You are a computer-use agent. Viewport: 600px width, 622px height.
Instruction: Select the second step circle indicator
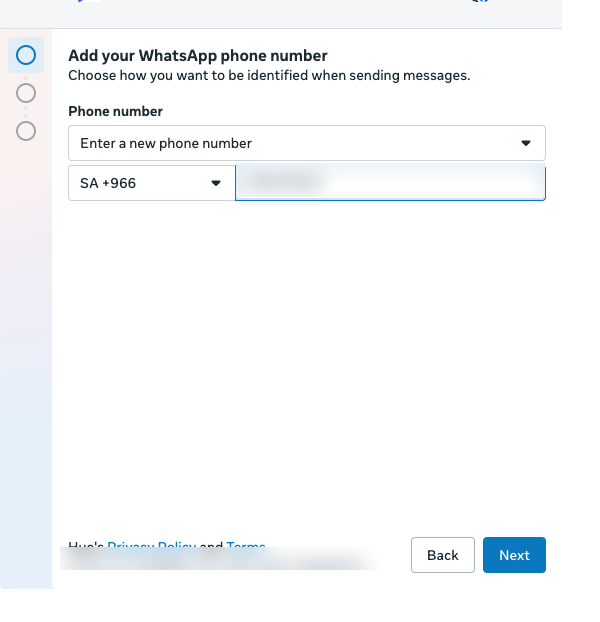click(x=26, y=93)
